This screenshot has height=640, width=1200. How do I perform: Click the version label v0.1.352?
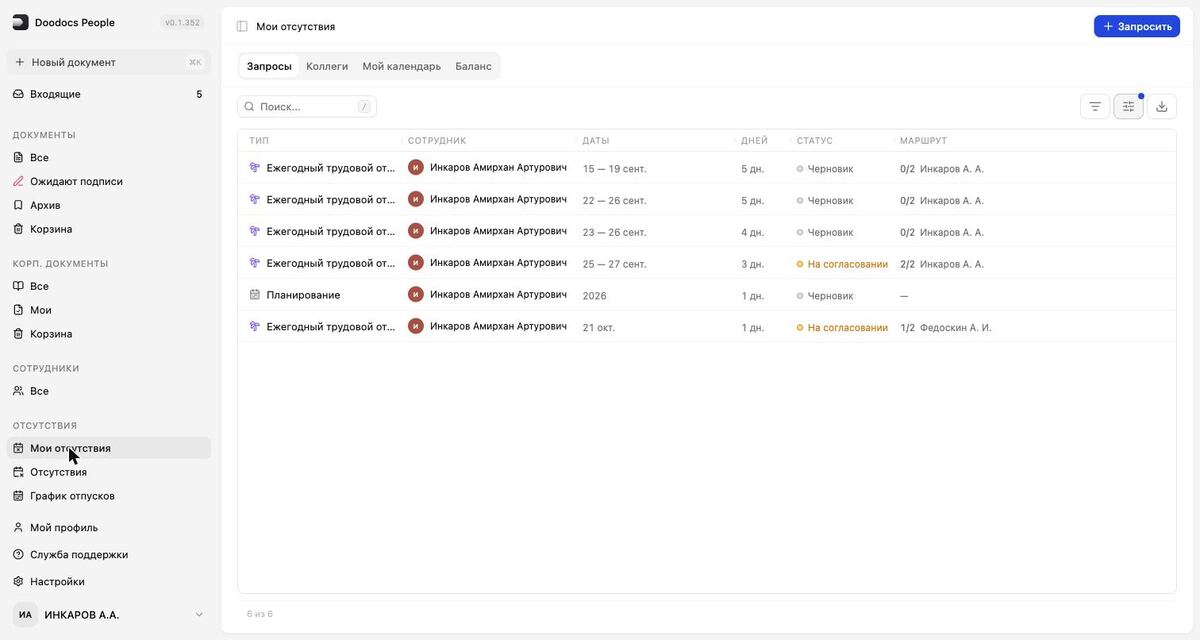coord(183,22)
